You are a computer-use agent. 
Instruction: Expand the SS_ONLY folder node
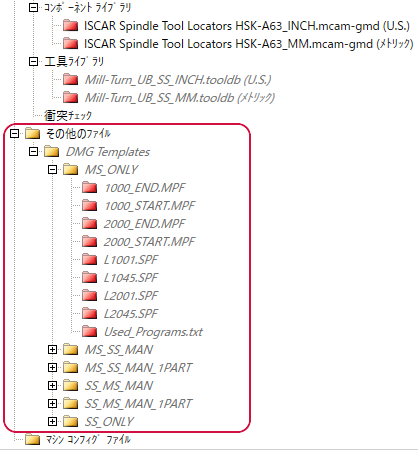coord(52,422)
